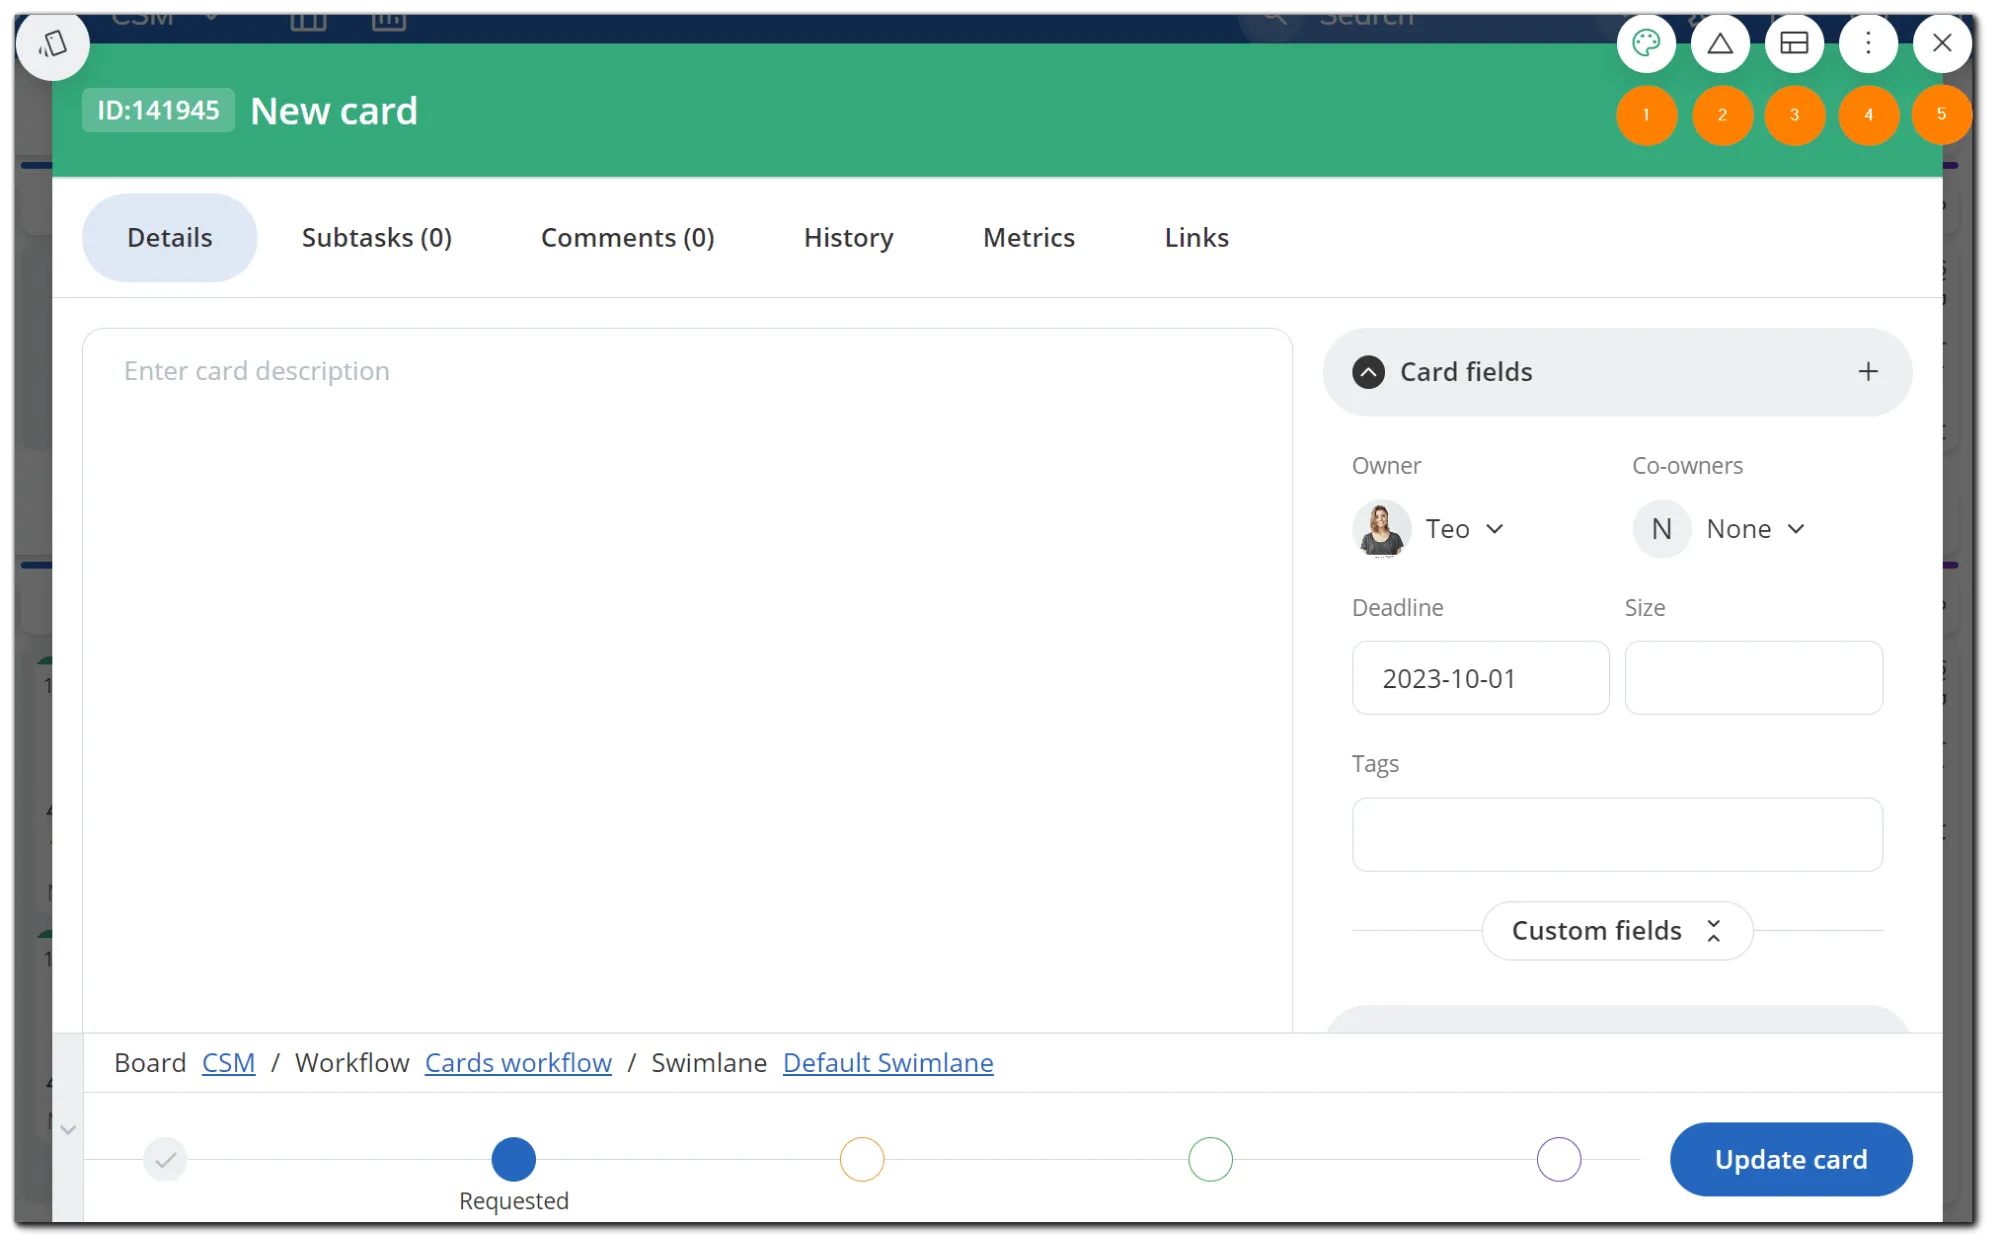Select the Requested workflow step circle

coord(513,1159)
